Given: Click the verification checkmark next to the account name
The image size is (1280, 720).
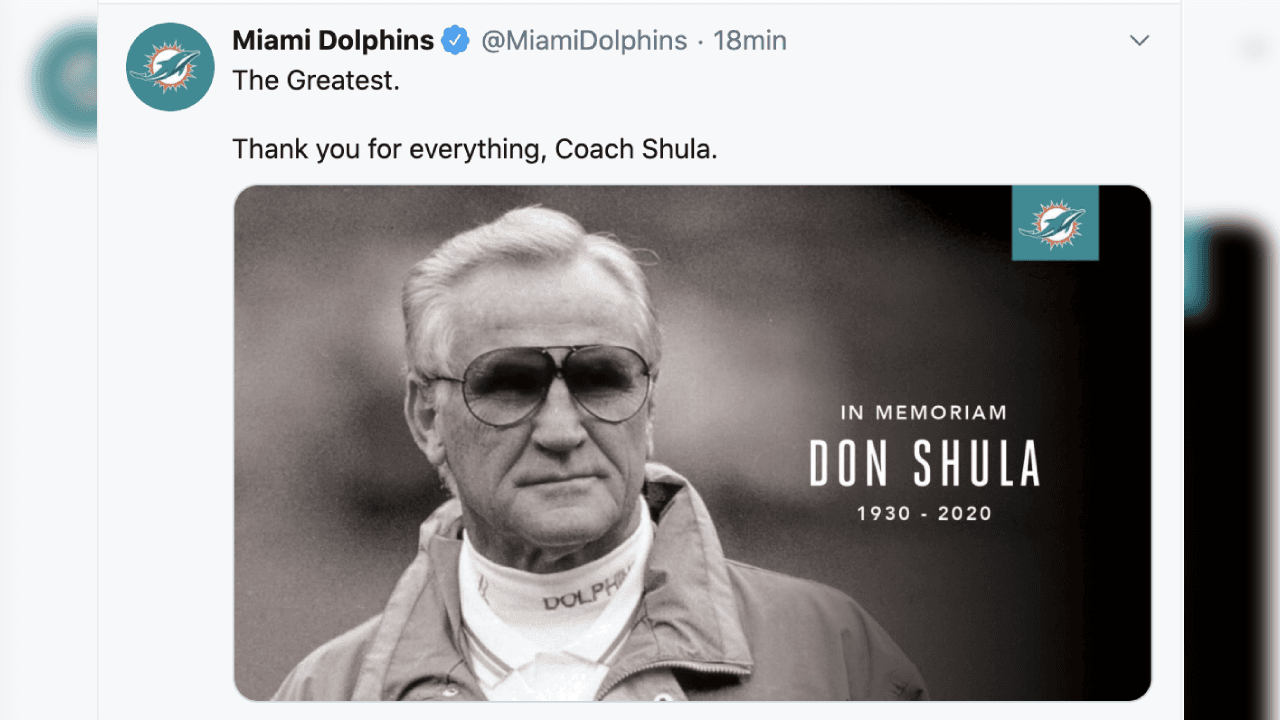Looking at the screenshot, I should click(x=455, y=40).
